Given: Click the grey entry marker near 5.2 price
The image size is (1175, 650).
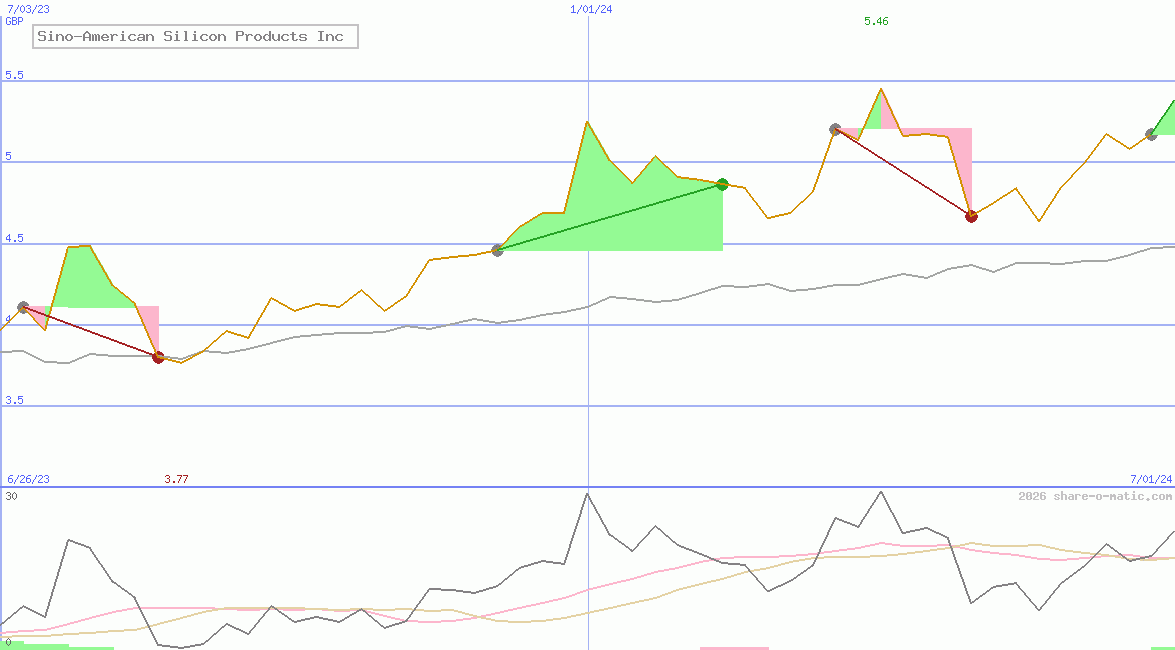Looking at the screenshot, I should (836, 130).
